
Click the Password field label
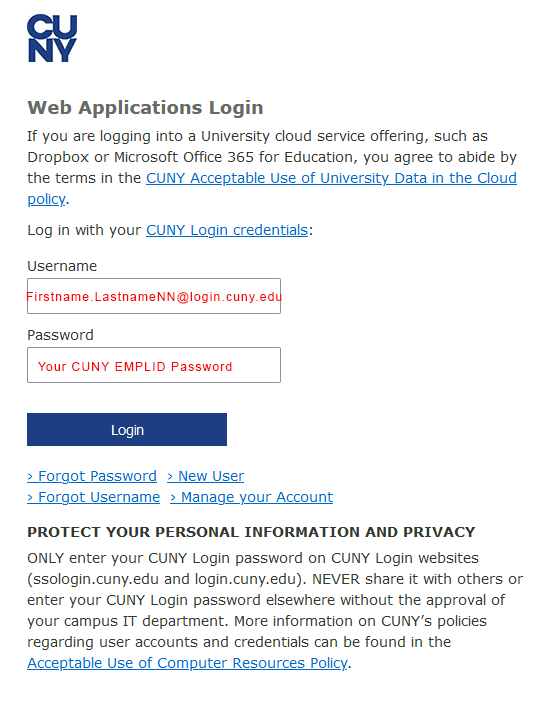click(60, 335)
